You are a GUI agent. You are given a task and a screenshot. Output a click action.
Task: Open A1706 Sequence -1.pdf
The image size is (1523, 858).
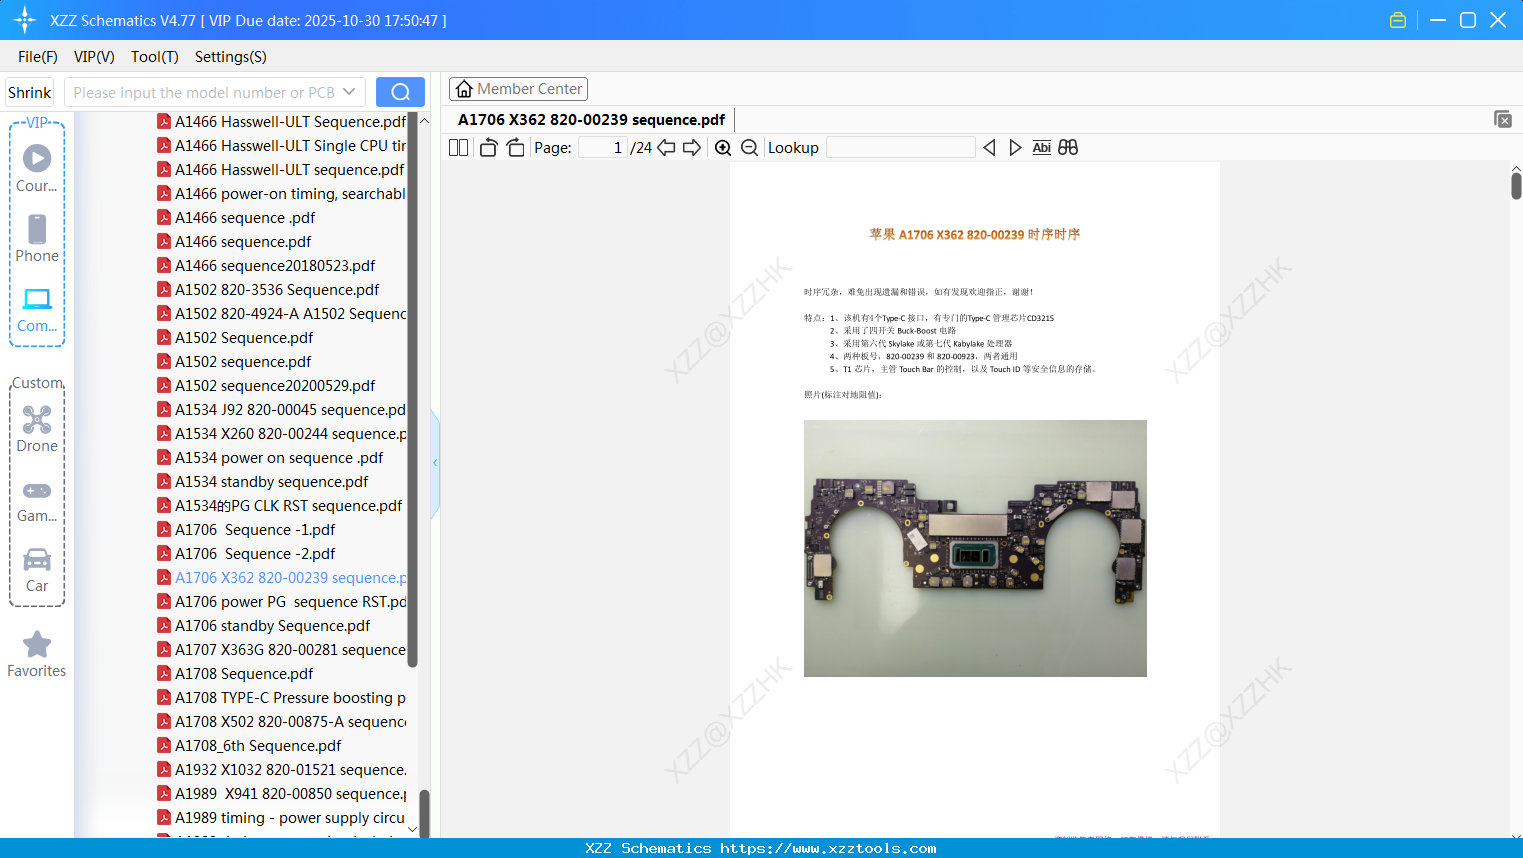(x=246, y=530)
